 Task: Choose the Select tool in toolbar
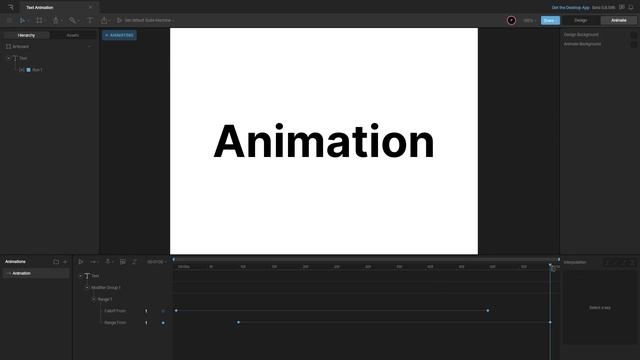22,20
